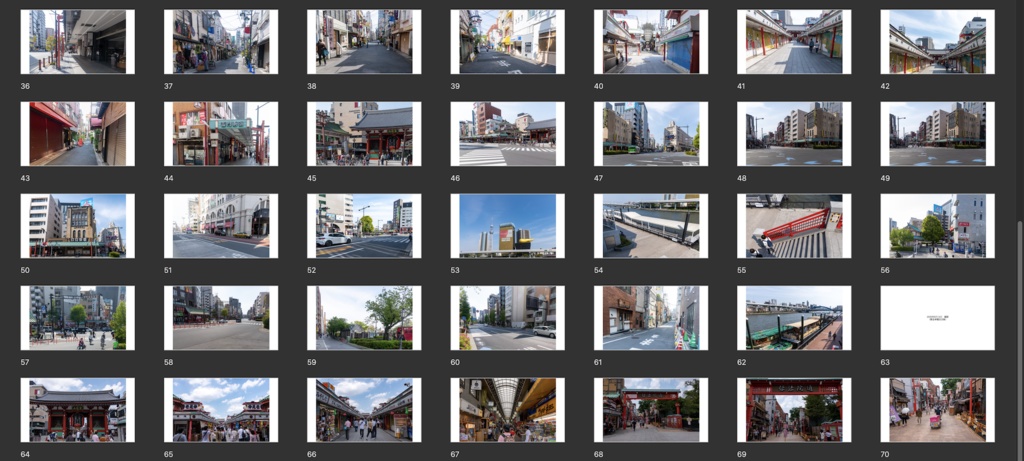Select thumbnail 60

(507, 318)
